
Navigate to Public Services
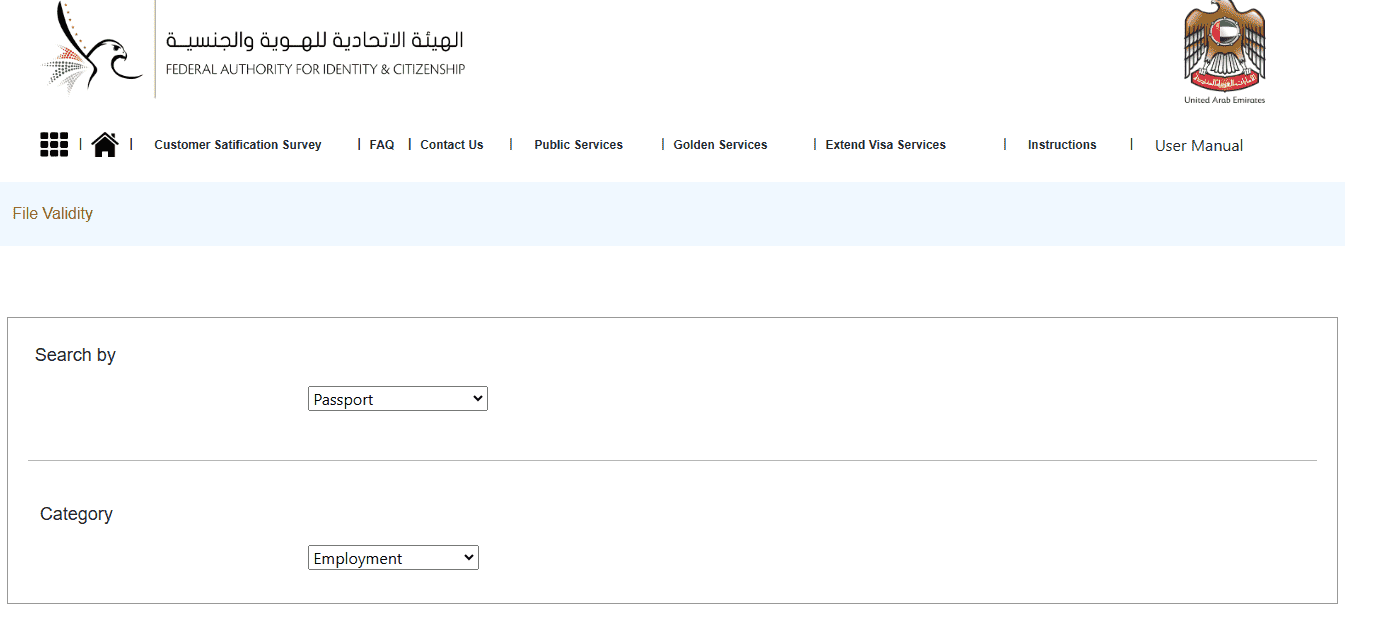578,144
